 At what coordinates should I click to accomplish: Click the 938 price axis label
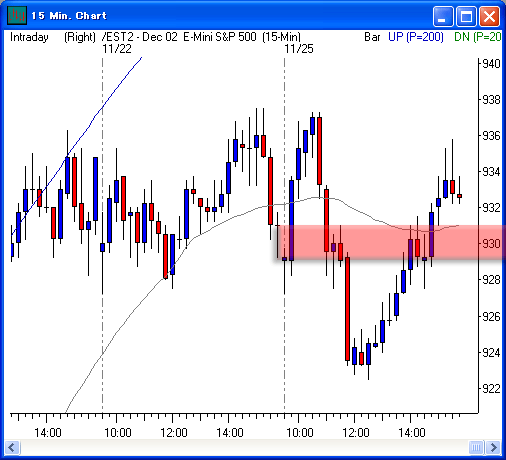tap(491, 99)
